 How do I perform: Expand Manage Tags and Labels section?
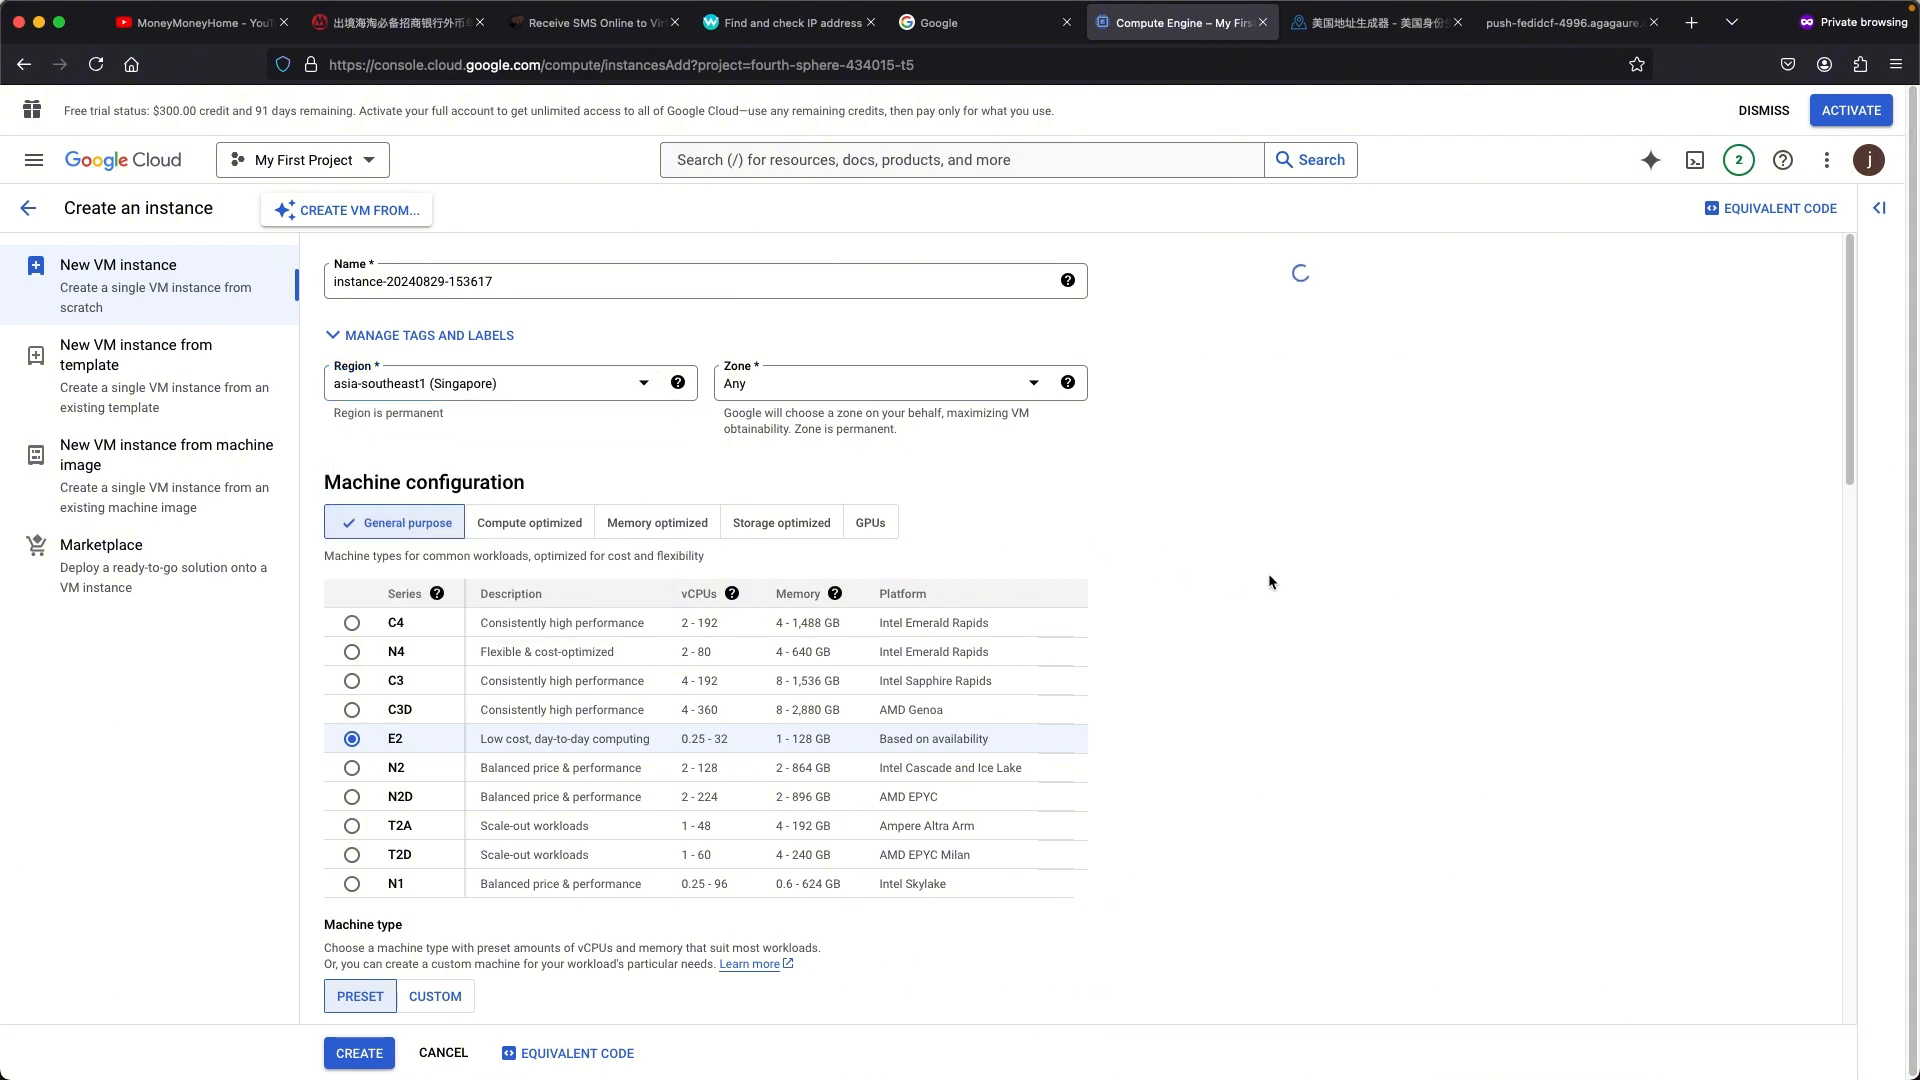(420, 336)
